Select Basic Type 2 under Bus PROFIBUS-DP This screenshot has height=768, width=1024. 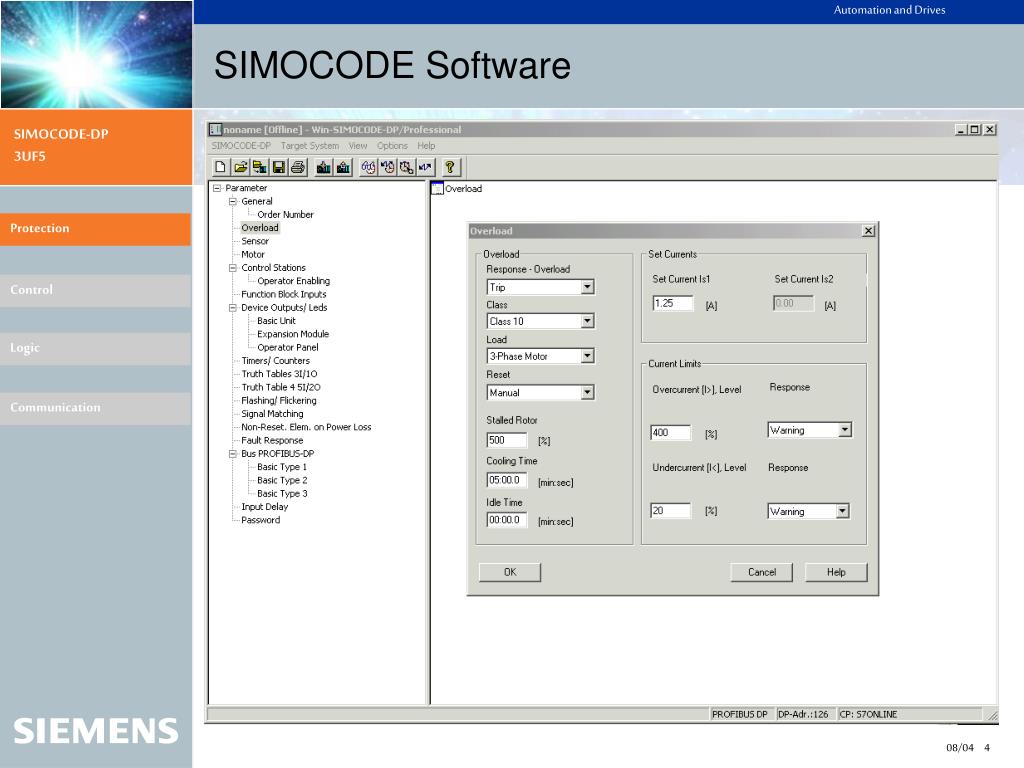(x=282, y=480)
